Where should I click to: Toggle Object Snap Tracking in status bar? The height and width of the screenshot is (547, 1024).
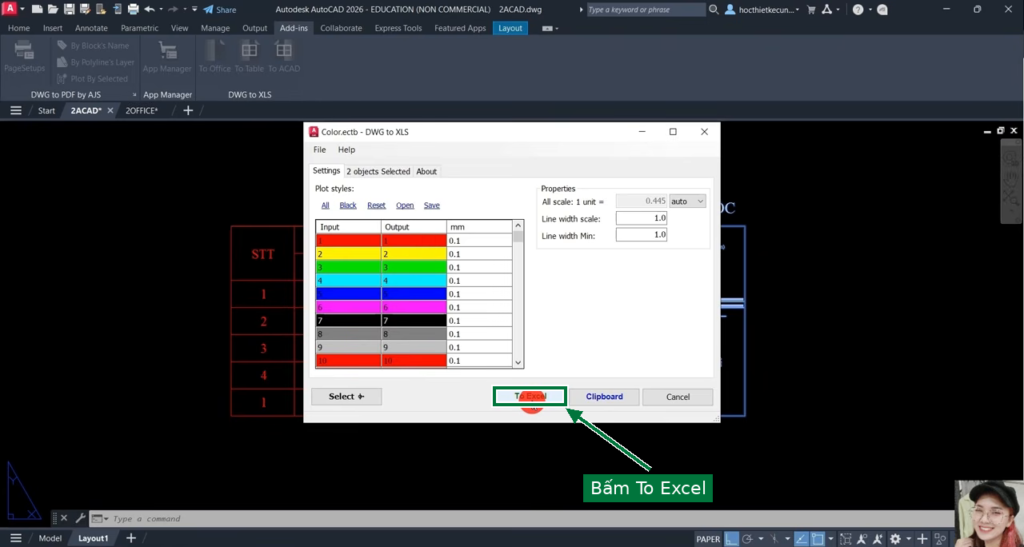pos(801,539)
